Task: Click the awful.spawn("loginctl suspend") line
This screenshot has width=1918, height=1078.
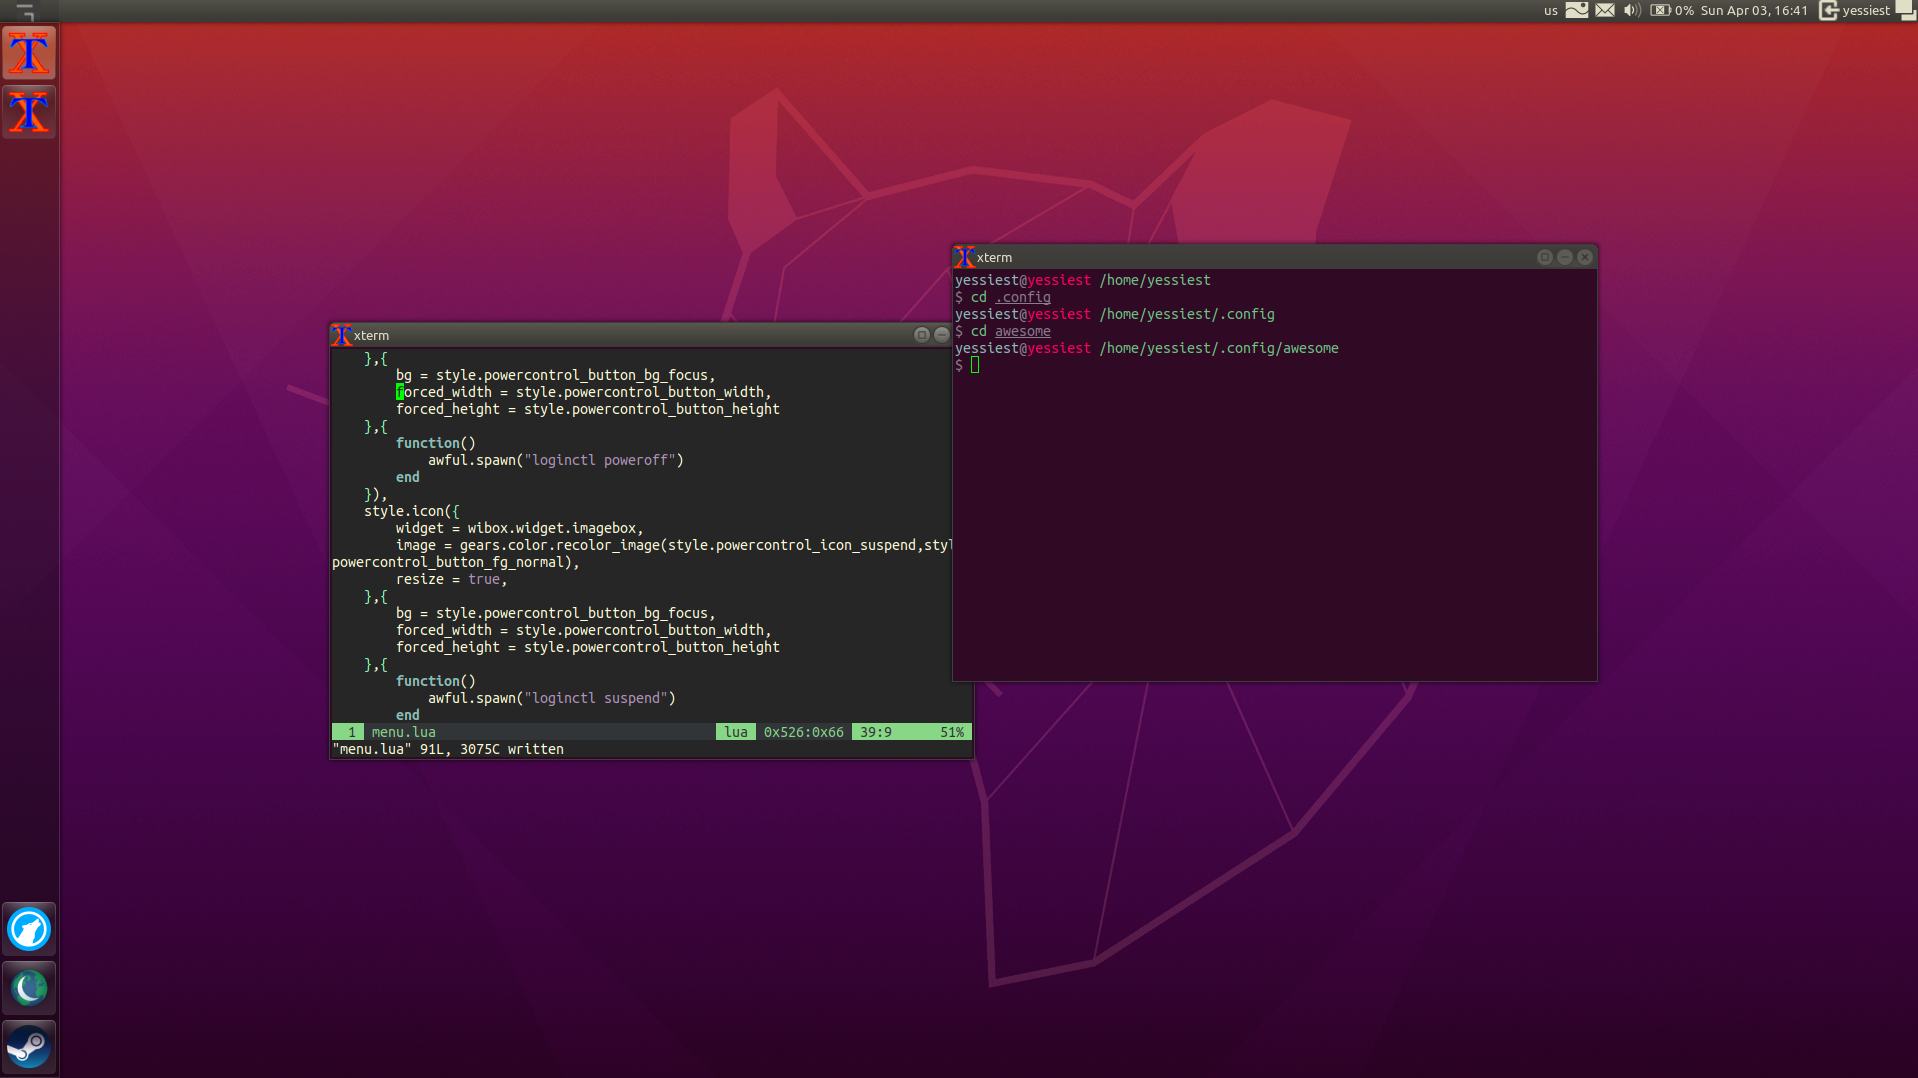Action: pyautogui.click(x=552, y=698)
